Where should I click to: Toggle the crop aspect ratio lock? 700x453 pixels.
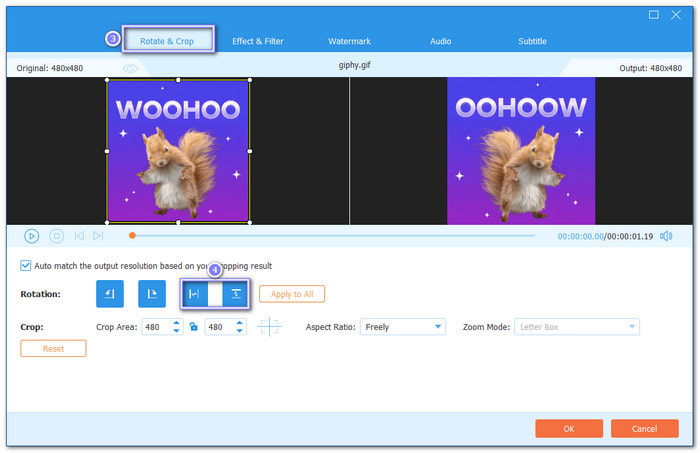coord(194,327)
